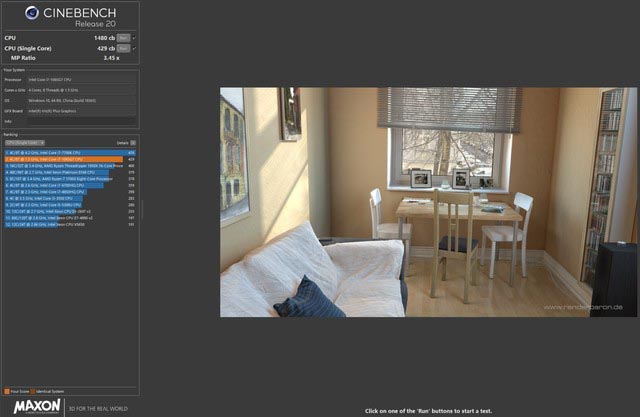Click the Processor value field
The height and width of the screenshot is (417, 640).
point(81,80)
